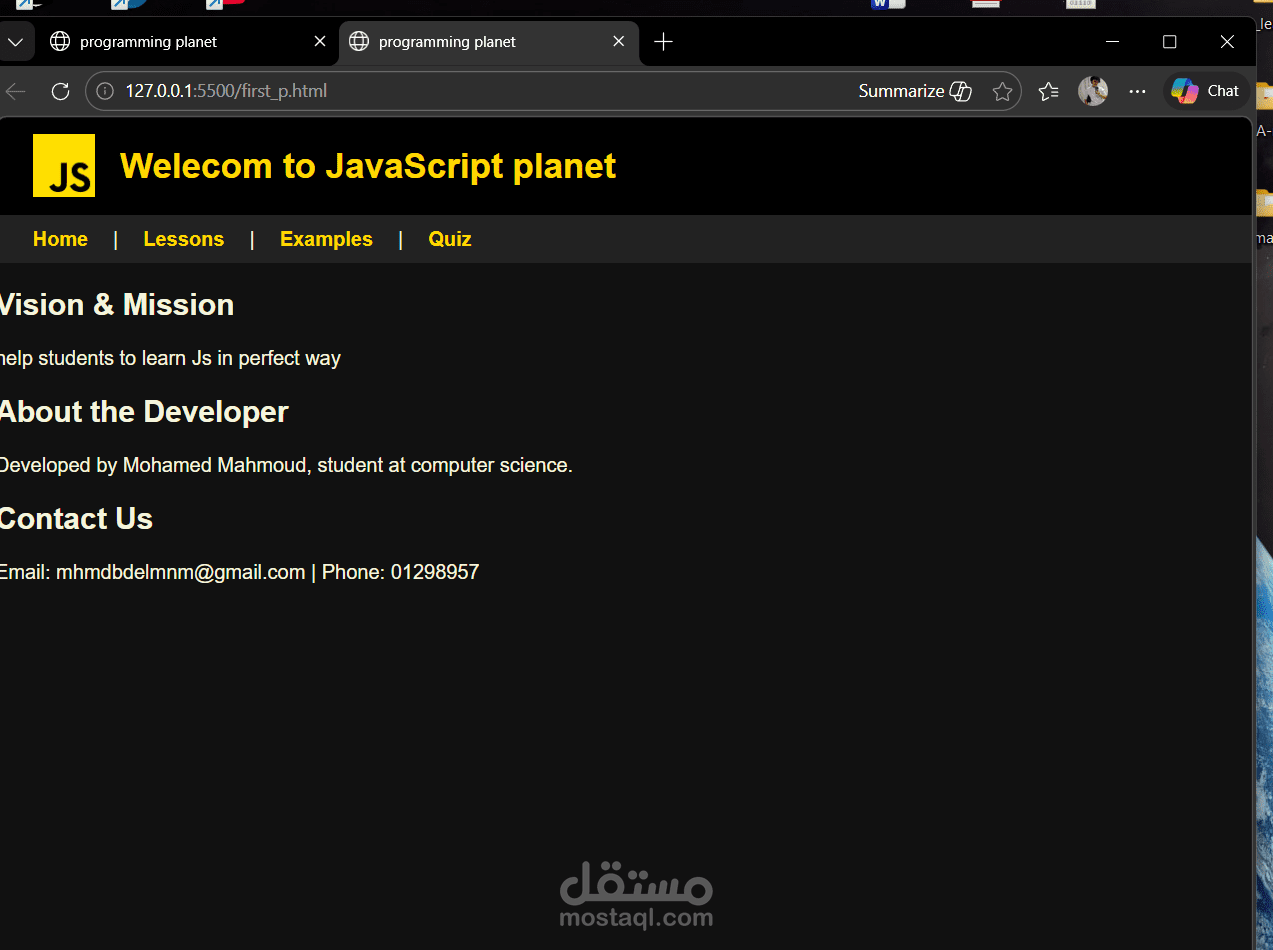Viewport: 1273px width, 950px height.
Task: Click the site info icon in the address bar
Action: point(104,90)
